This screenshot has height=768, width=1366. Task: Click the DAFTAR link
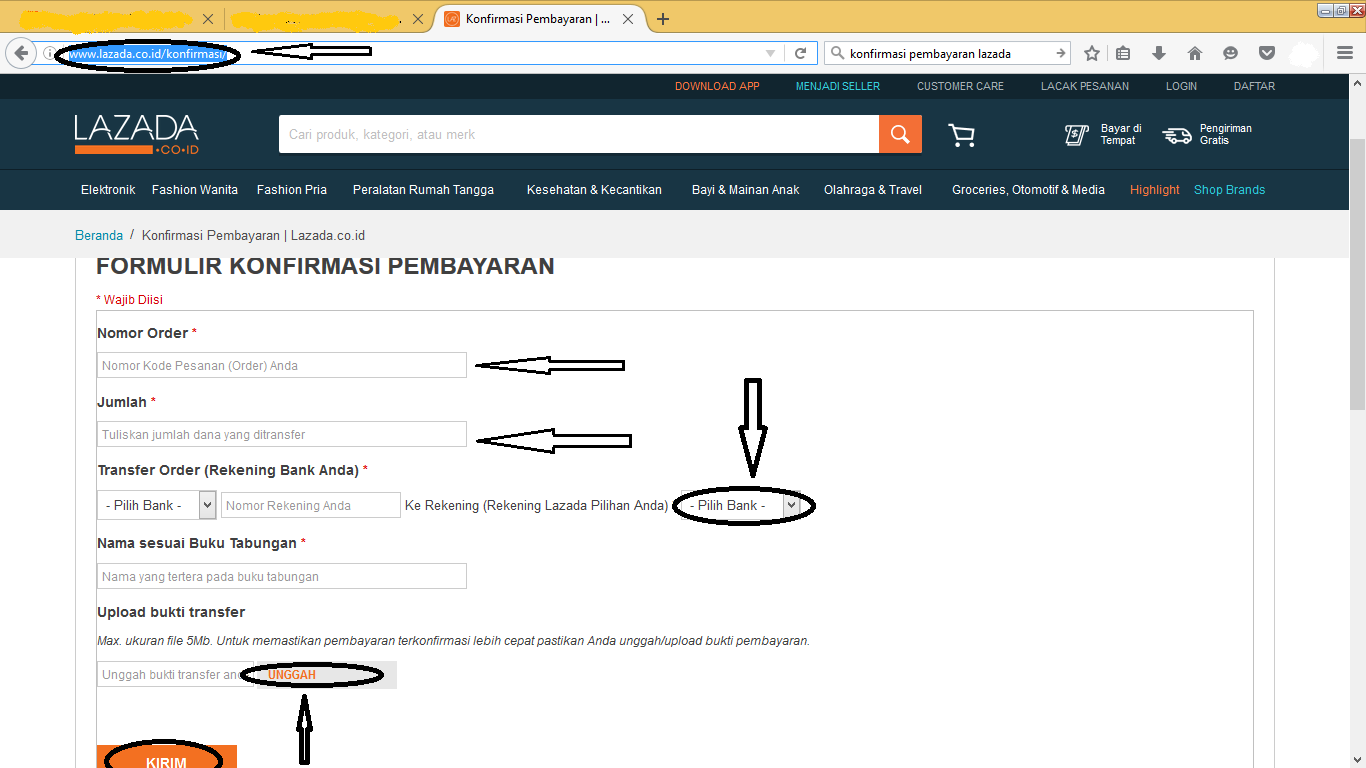point(1254,86)
